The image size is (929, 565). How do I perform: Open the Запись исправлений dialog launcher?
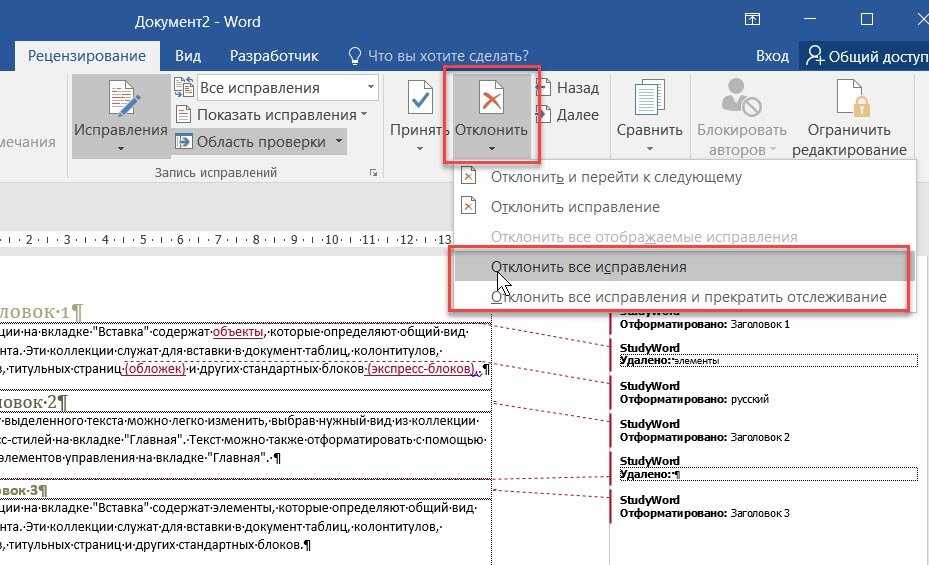[373, 173]
